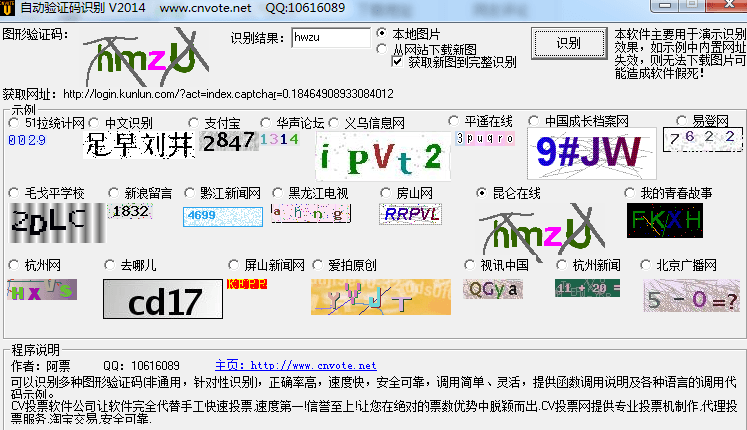The image size is (747, 430).
Task: Click the FKXH green captcha image
Action: pyautogui.click(x=664, y=220)
